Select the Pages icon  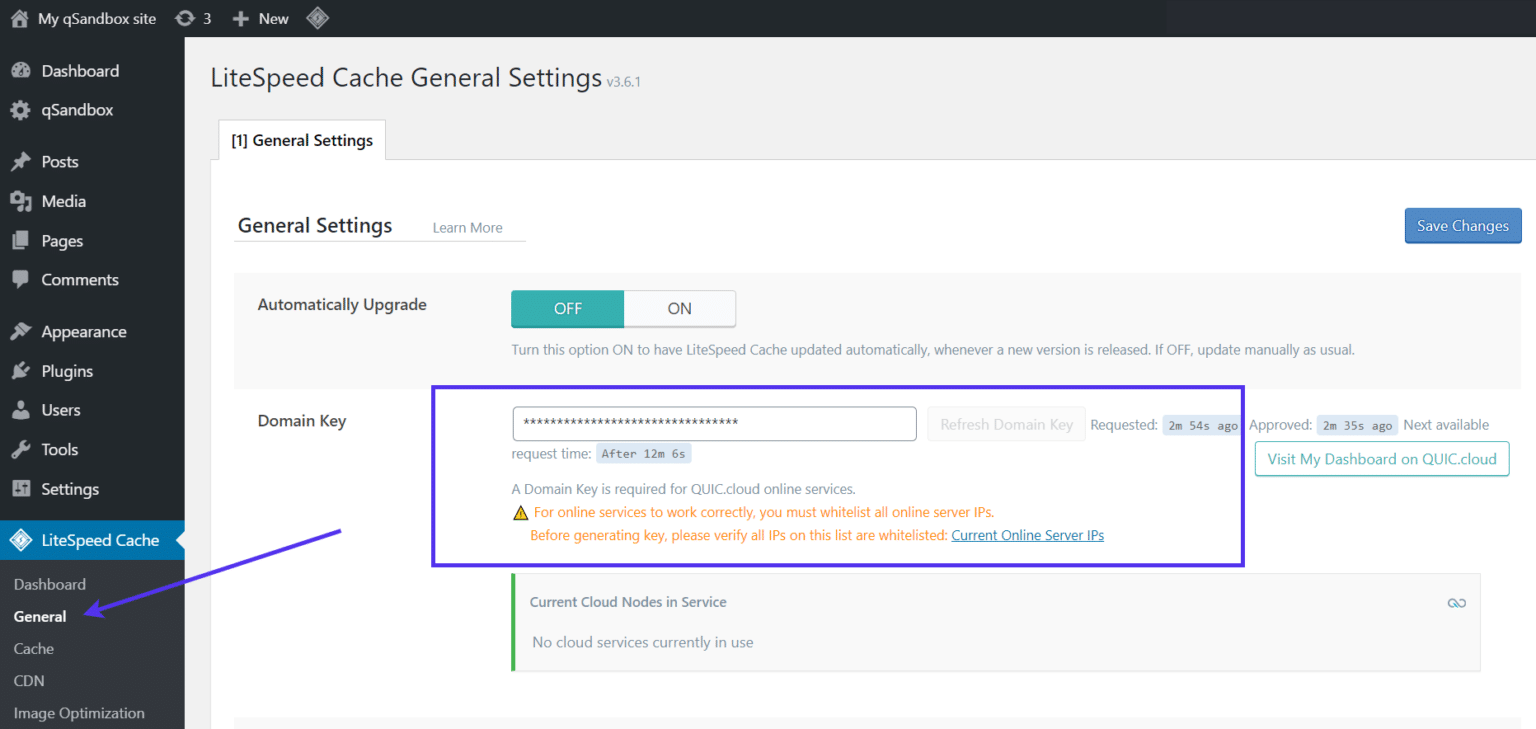pos(22,240)
